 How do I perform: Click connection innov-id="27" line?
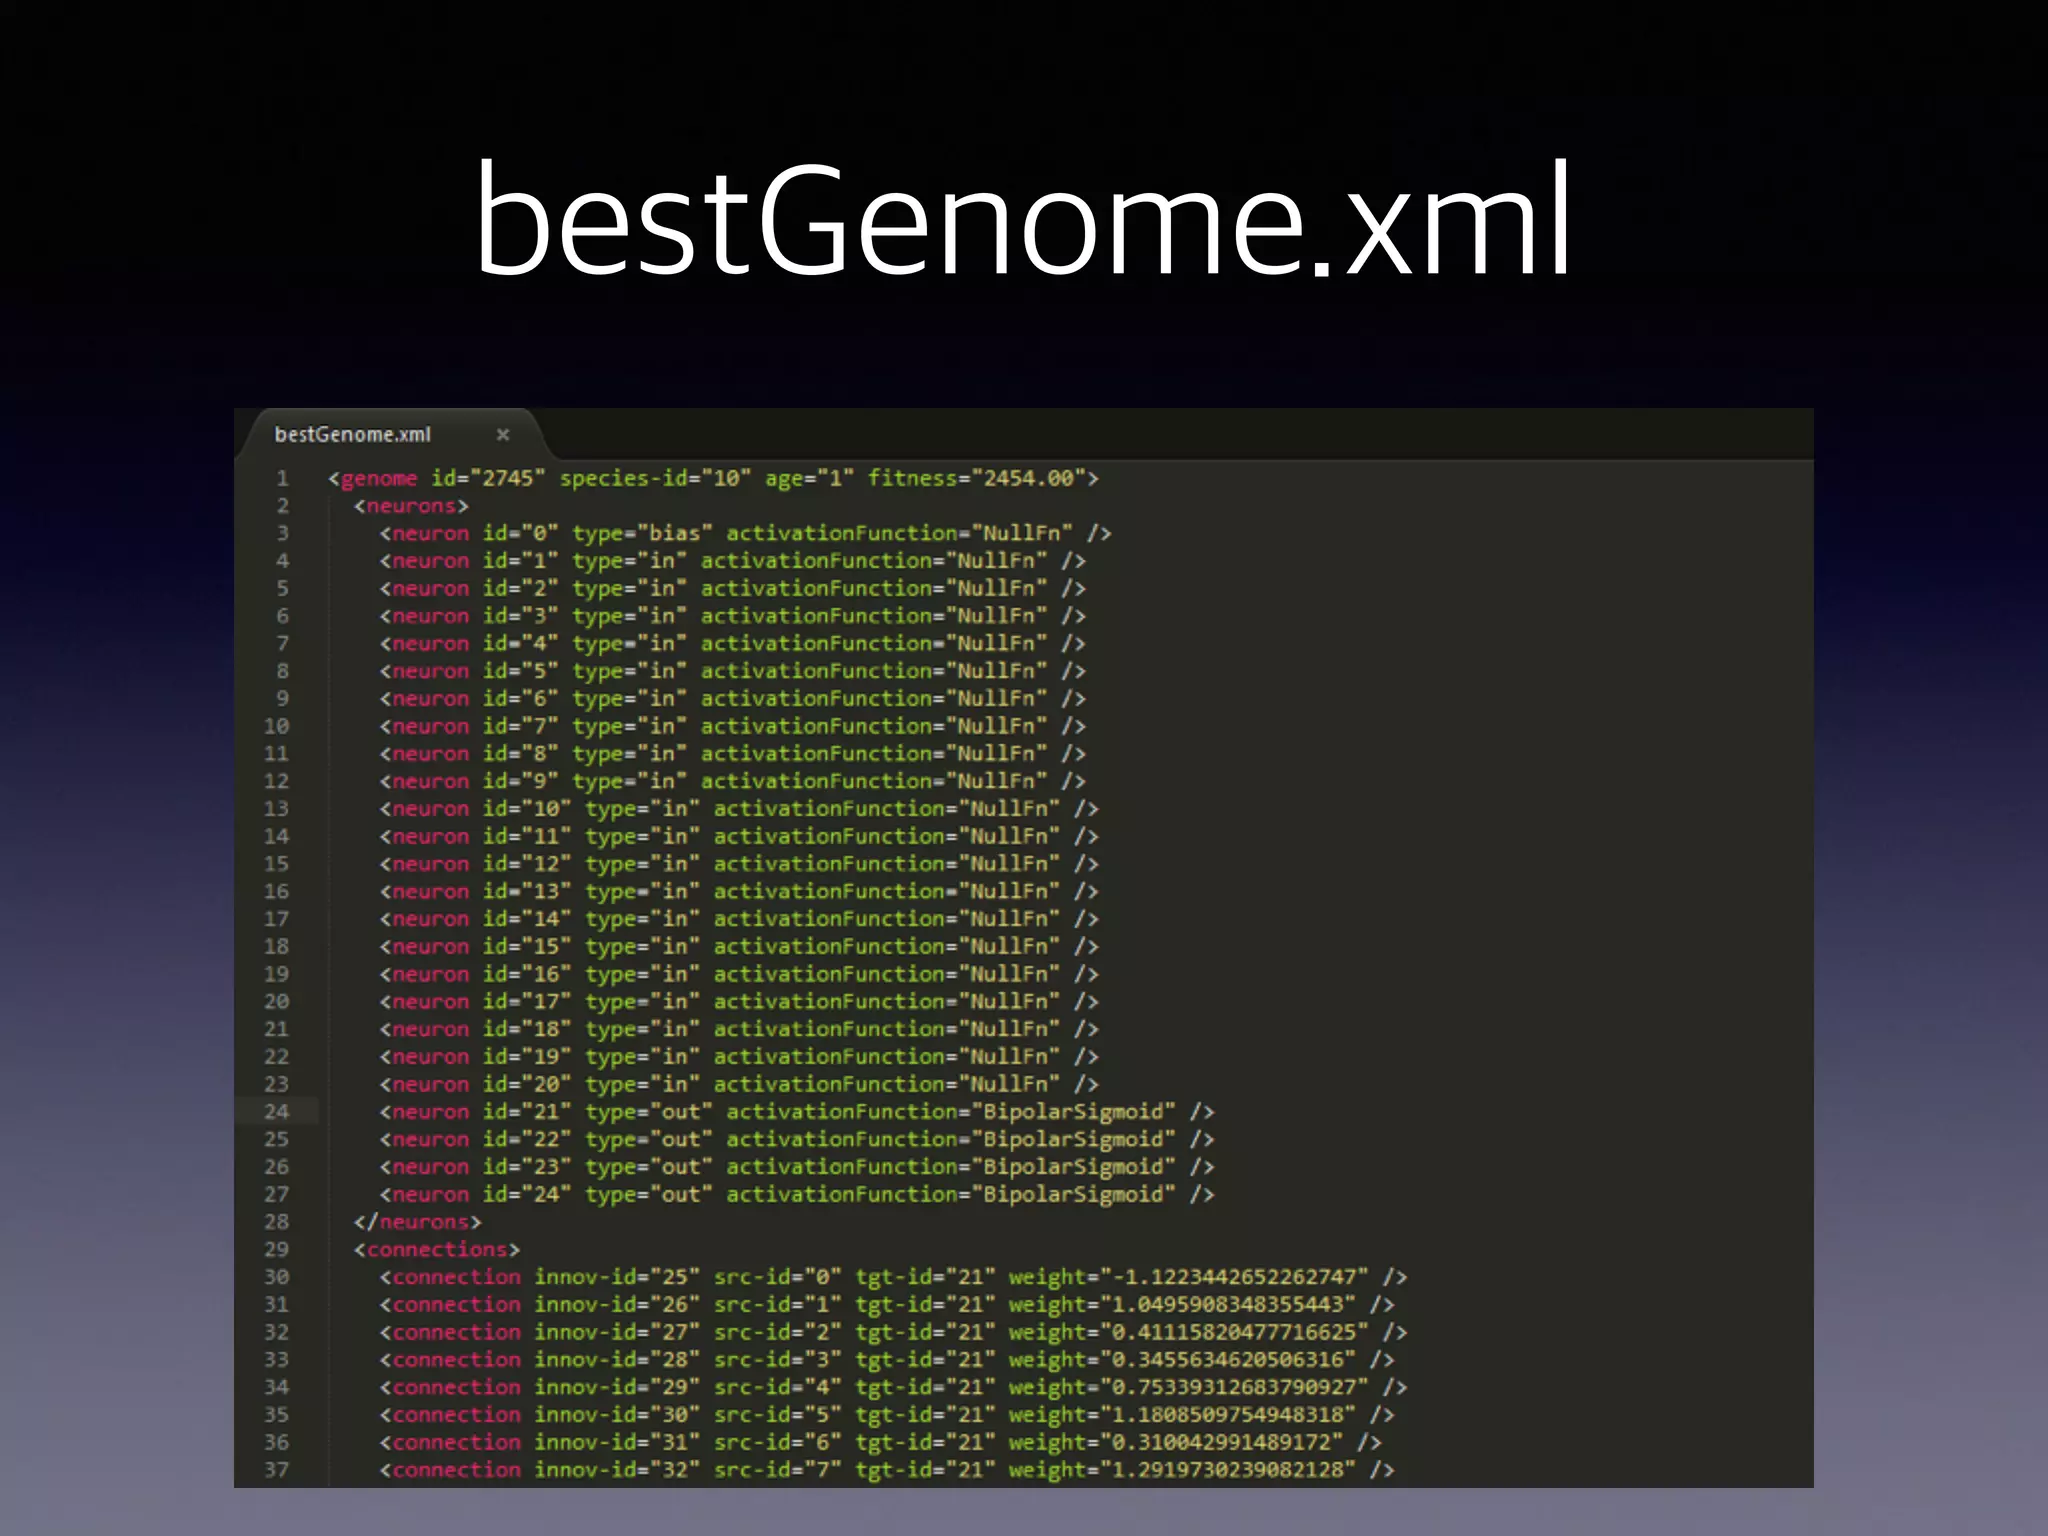click(x=893, y=1332)
